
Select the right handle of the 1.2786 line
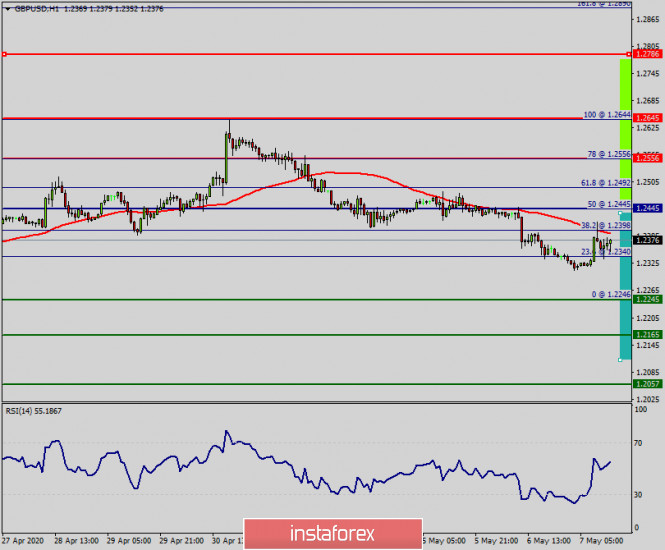click(629, 54)
